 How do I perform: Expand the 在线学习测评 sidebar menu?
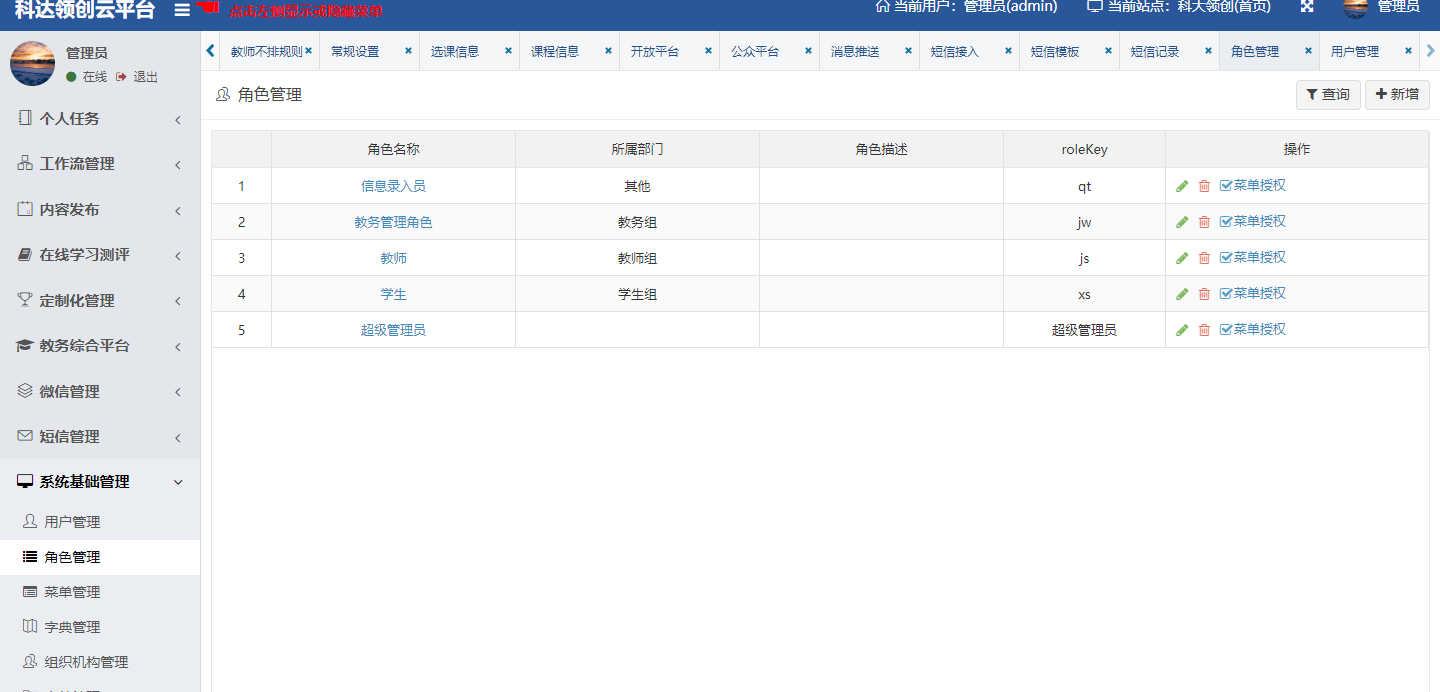[x=100, y=255]
